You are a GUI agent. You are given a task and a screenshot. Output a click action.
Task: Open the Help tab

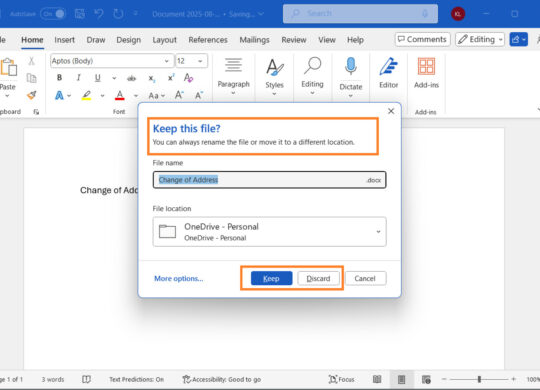tap(355, 40)
